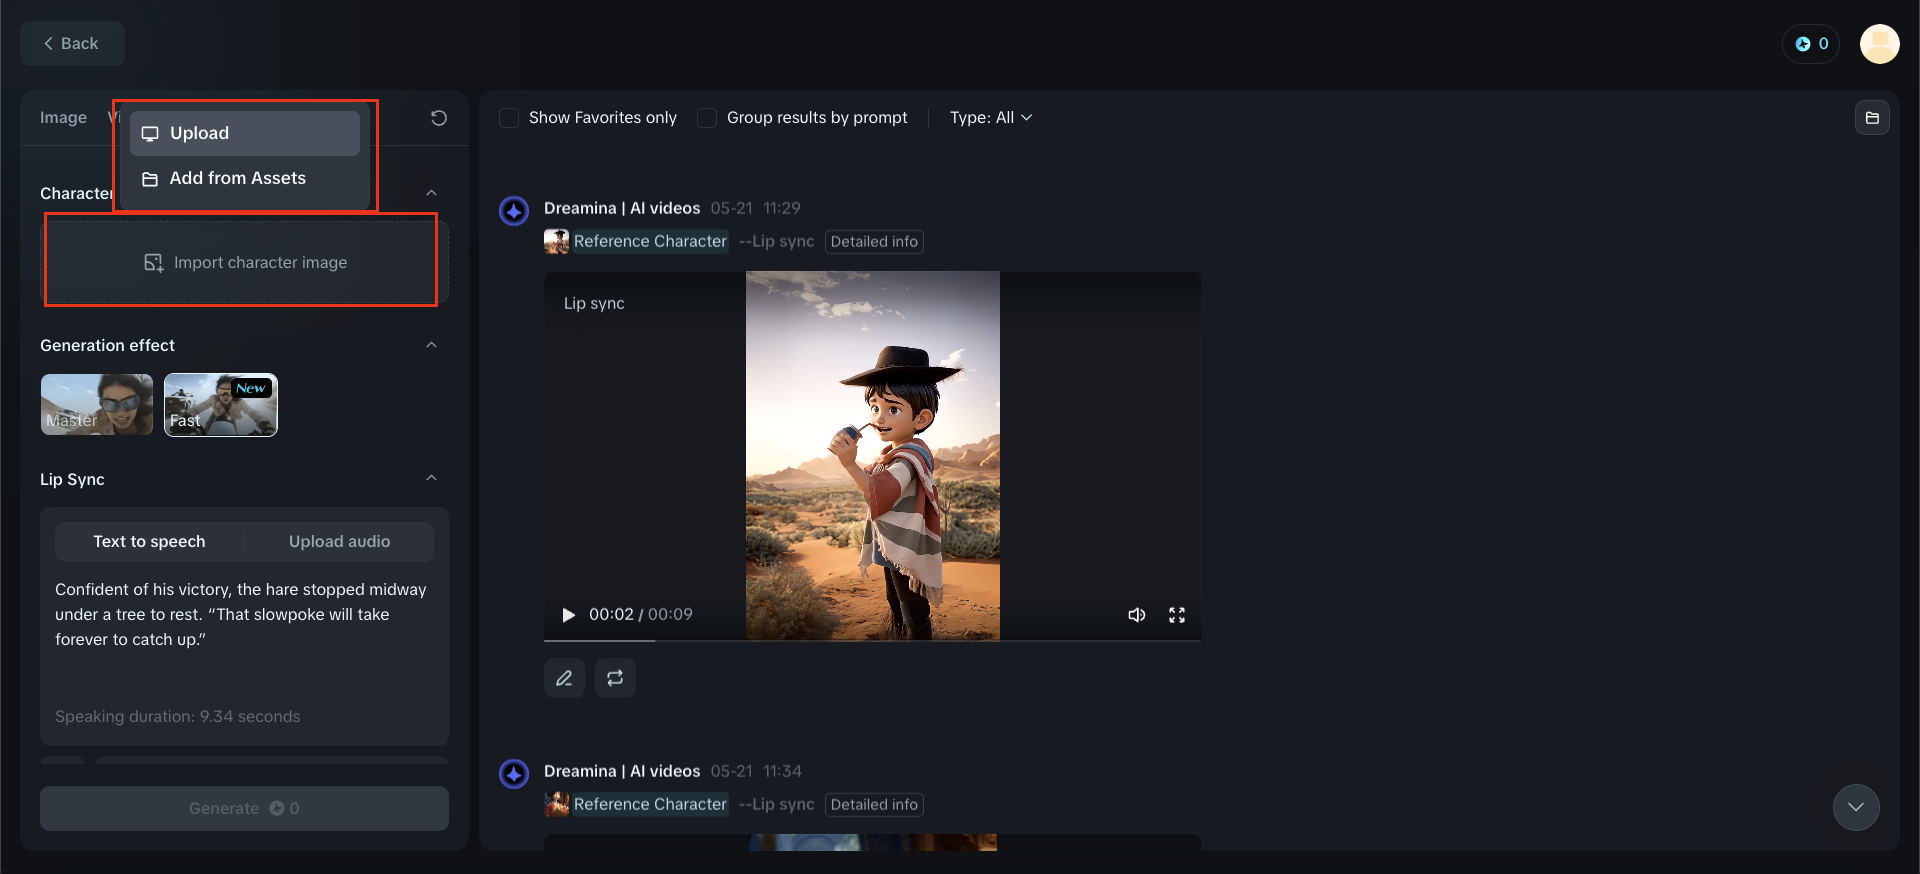Click the Generate button
This screenshot has height=874, width=1920.
(x=244, y=808)
